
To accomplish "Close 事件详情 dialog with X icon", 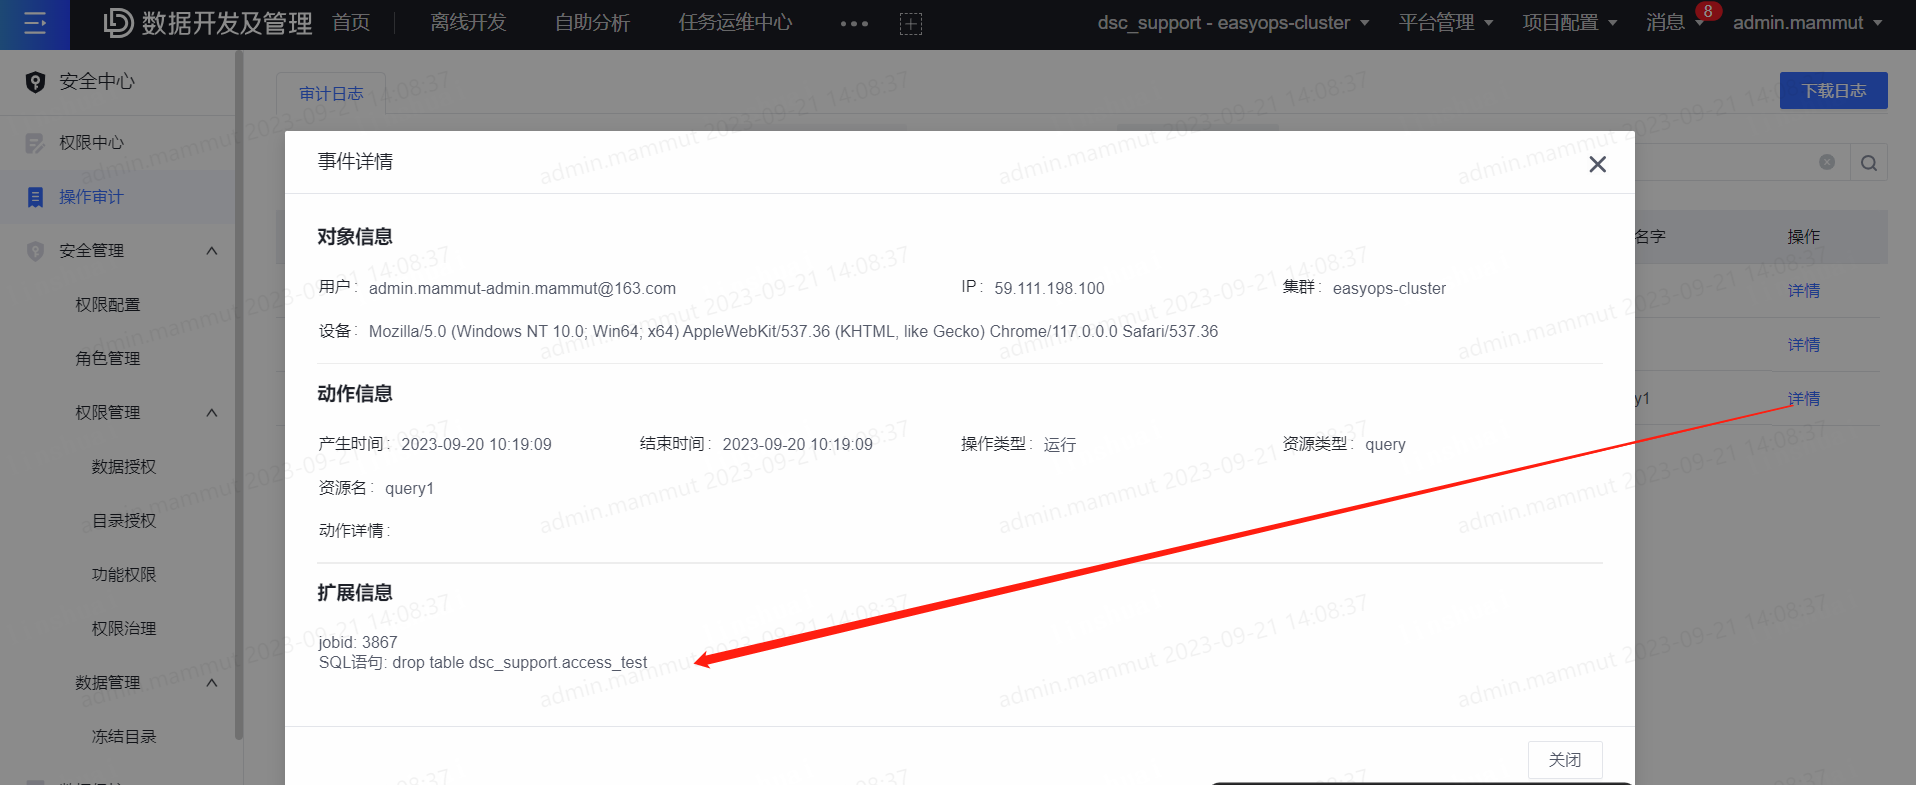I will point(1598,164).
